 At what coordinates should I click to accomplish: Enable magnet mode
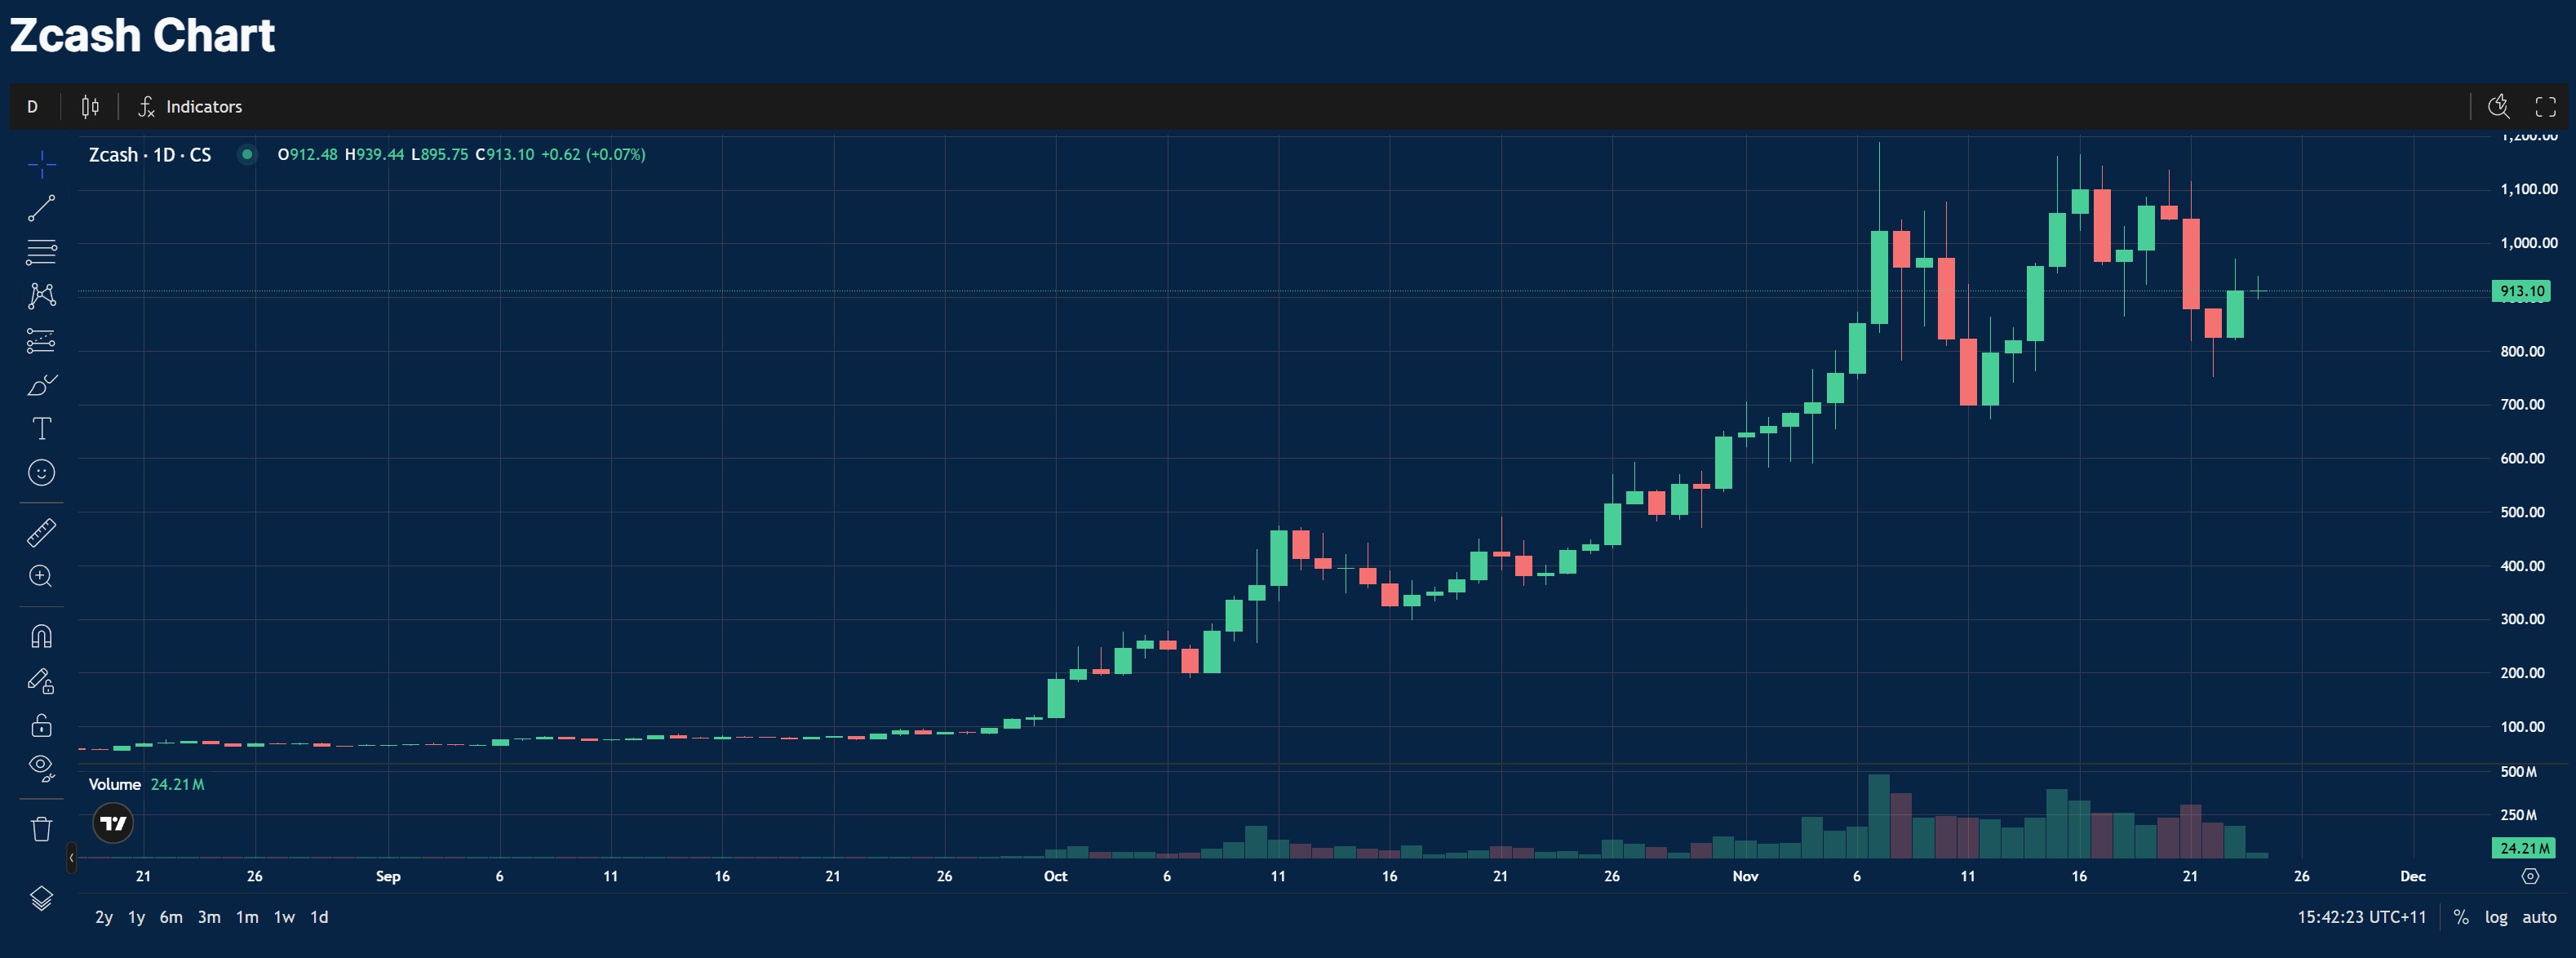[40, 636]
